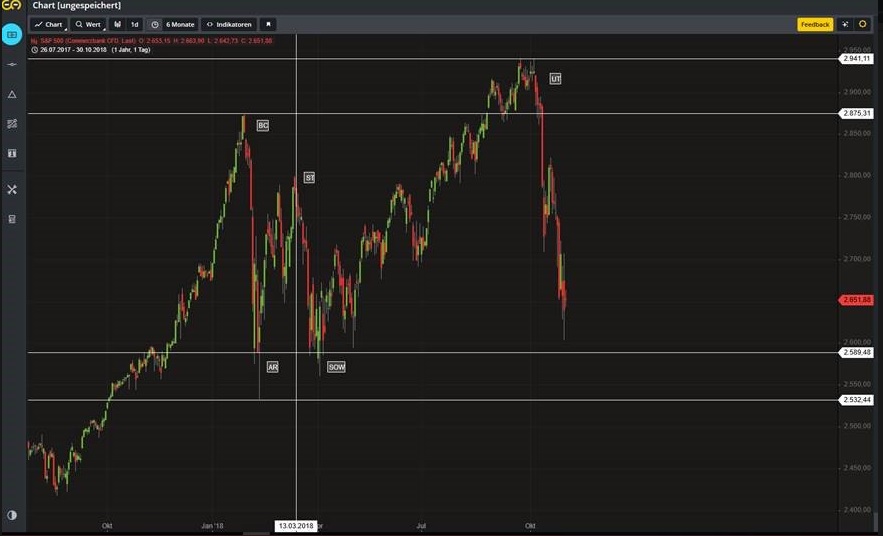The width and height of the screenshot is (883, 536).
Task: Click the sparkle magic icon beside Feedback
Action: tap(845, 24)
